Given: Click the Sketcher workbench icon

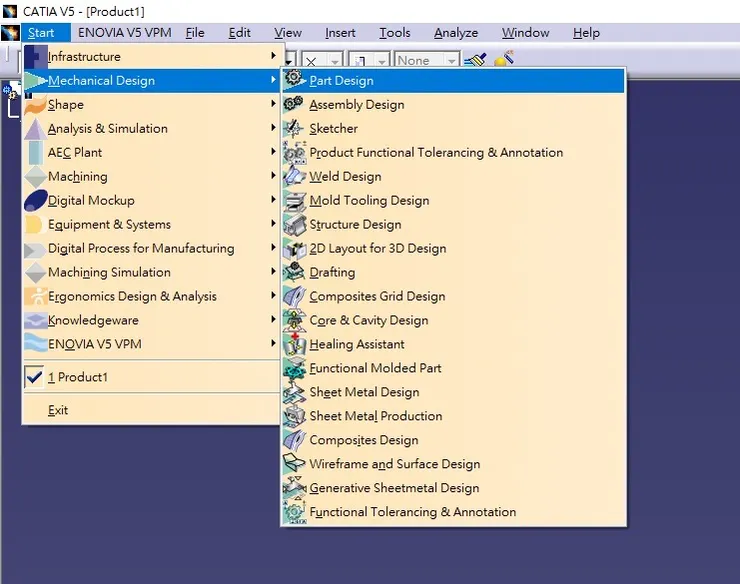Looking at the screenshot, I should coord(294,128).
